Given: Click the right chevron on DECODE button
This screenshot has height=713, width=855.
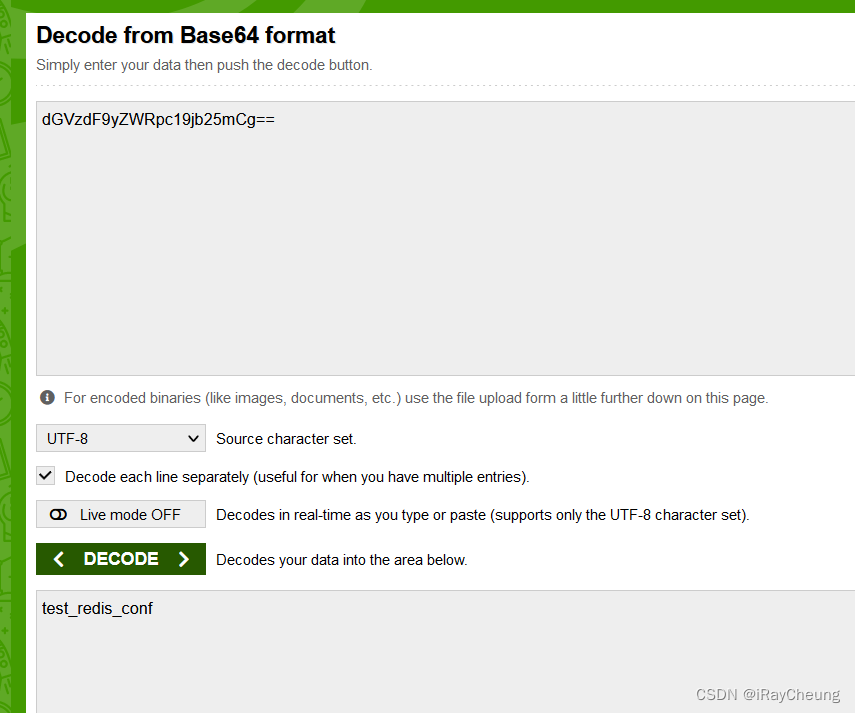Looking at the screenshot, I should click(184, 559).
